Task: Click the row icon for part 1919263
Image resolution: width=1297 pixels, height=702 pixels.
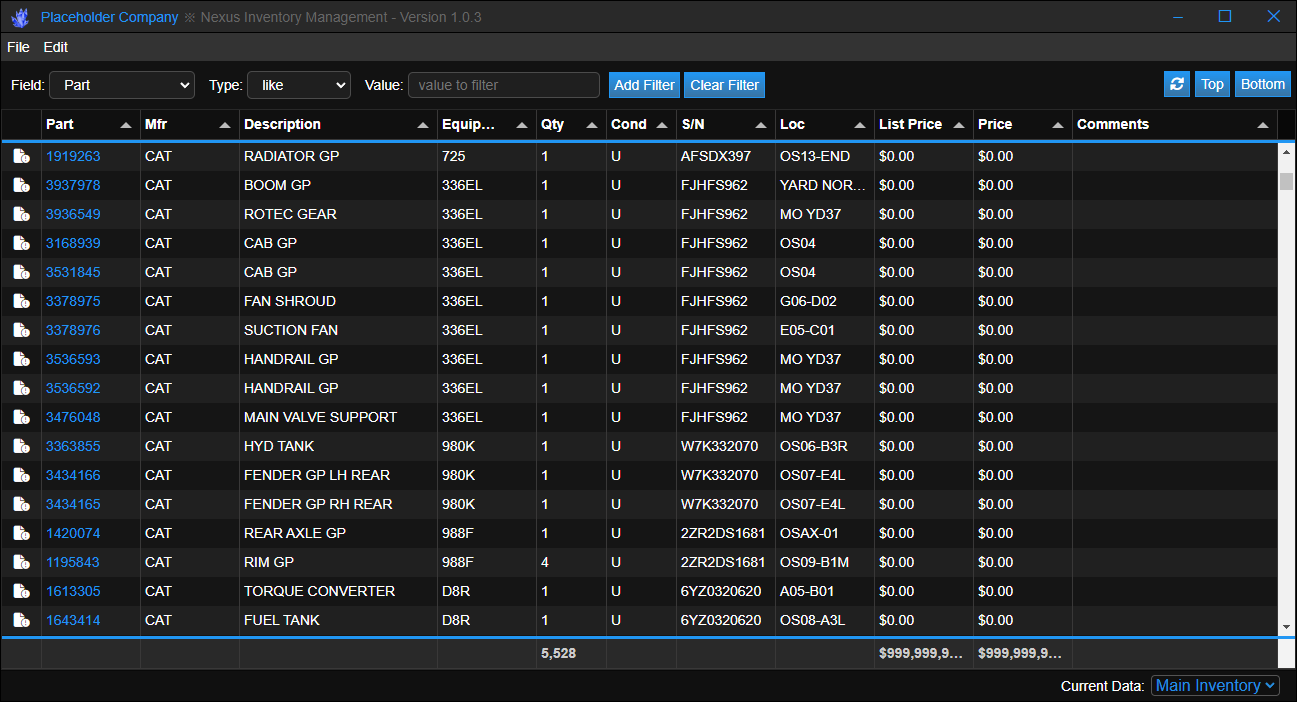Action: (x=21, y=157)
